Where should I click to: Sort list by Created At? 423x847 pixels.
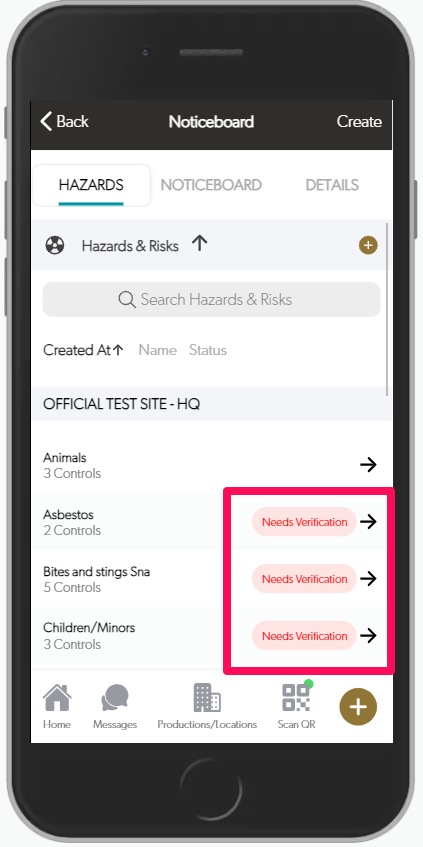point(83,350)
